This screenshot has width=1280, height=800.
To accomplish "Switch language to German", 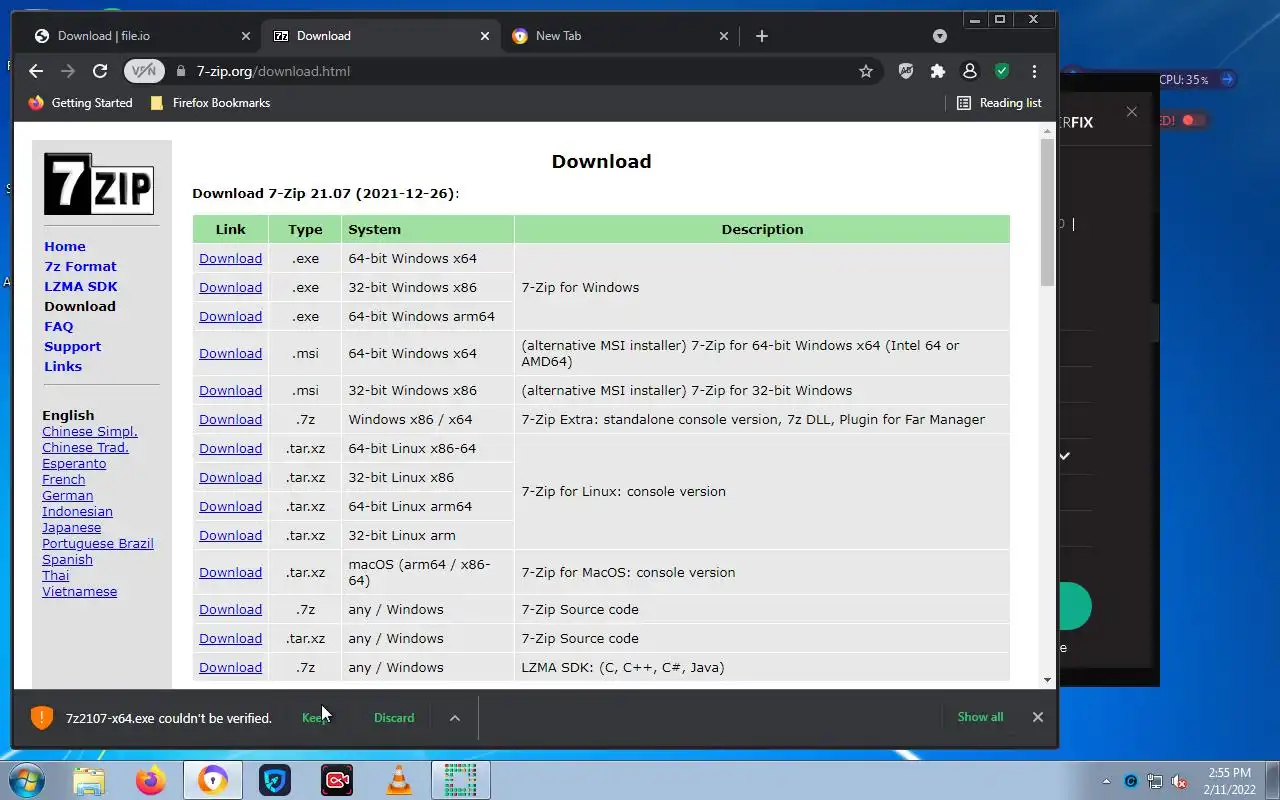I will point(67,495).
